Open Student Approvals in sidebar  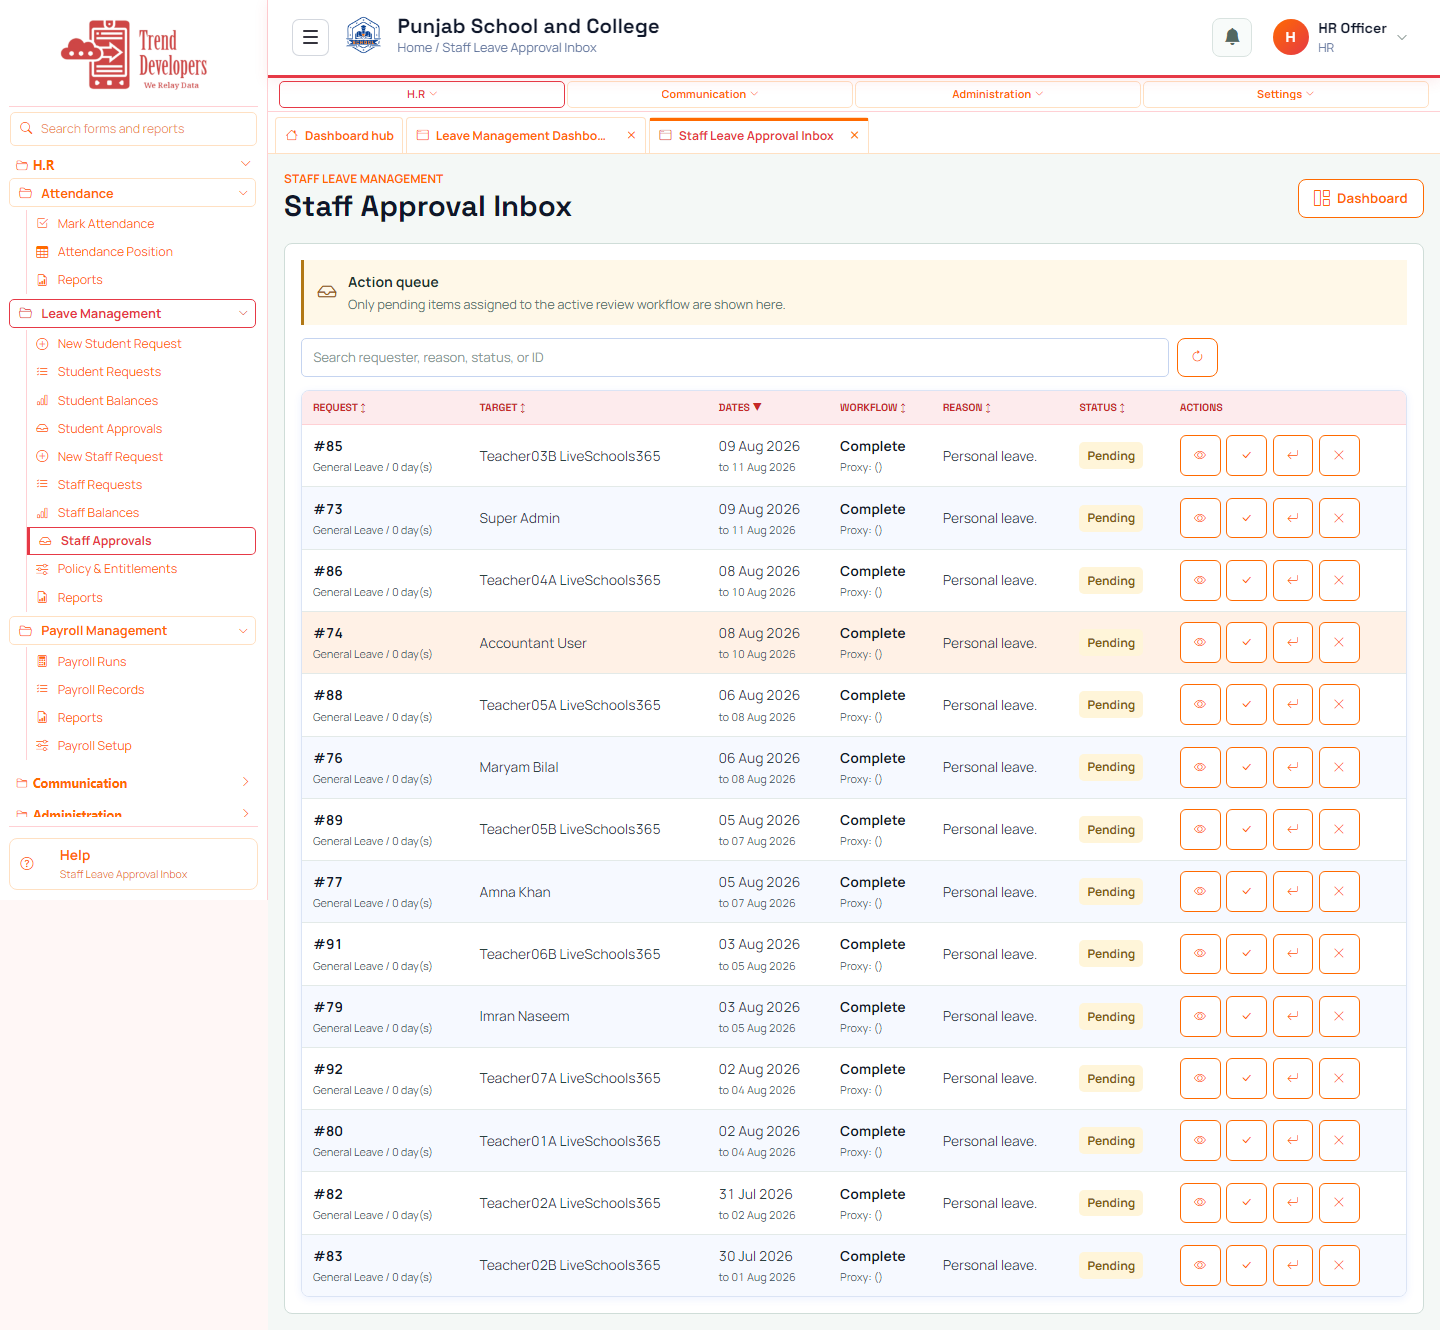[x=109, y=428]
